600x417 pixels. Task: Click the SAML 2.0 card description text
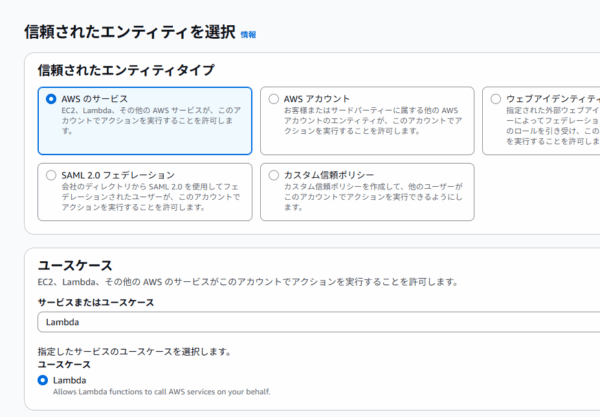151,197
